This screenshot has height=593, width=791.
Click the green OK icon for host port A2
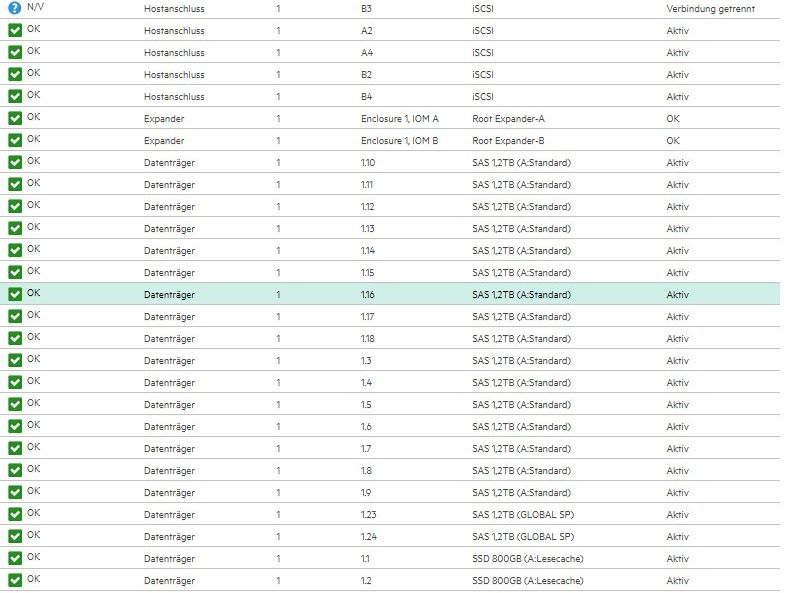[x=15, y=31]
